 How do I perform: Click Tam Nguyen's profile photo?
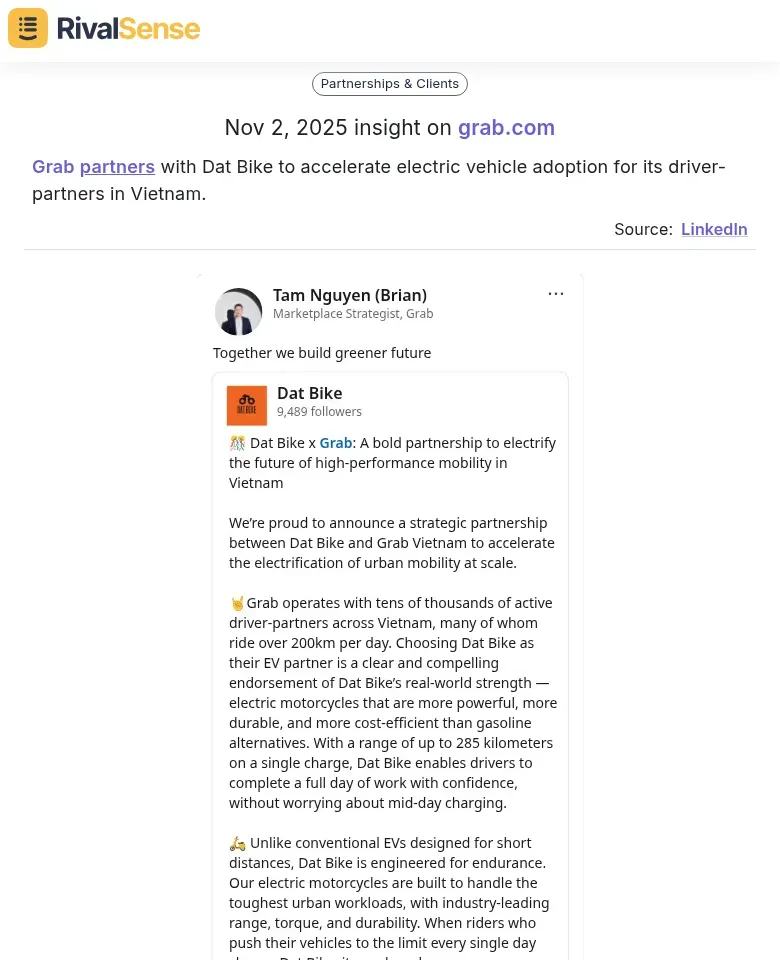(238, 311)
